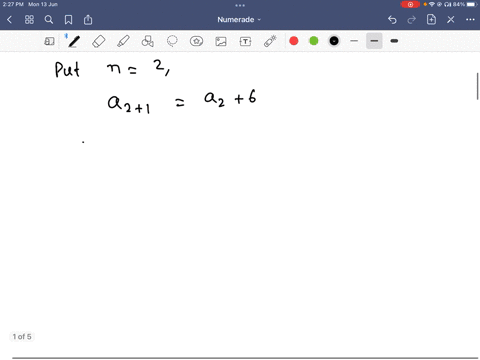Open the Numerade document title dropdown
The height and width of the screenshot is (360, 480).
tap(239, 20)
